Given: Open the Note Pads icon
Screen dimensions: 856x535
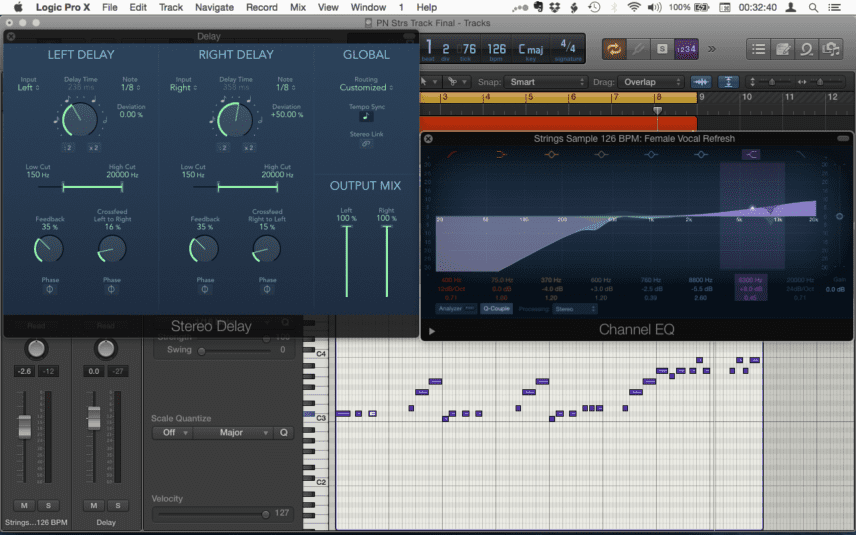Looking at the screenshot, I should point(782,50).
